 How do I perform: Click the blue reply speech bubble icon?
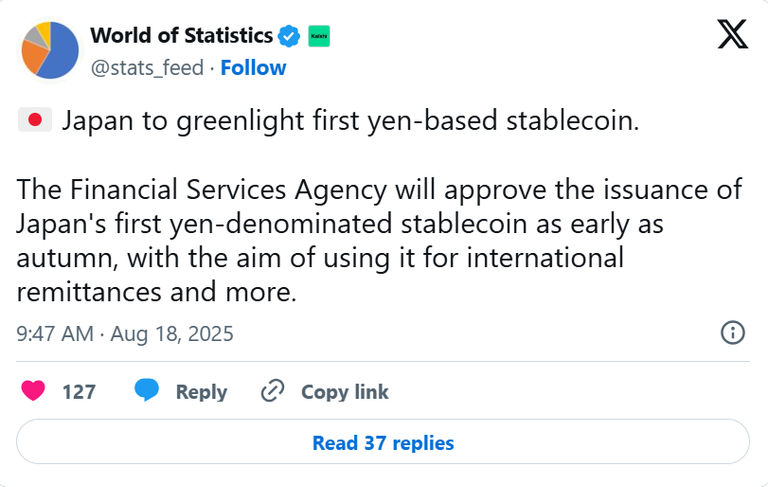pyautogui.click(x=147, y=391)
